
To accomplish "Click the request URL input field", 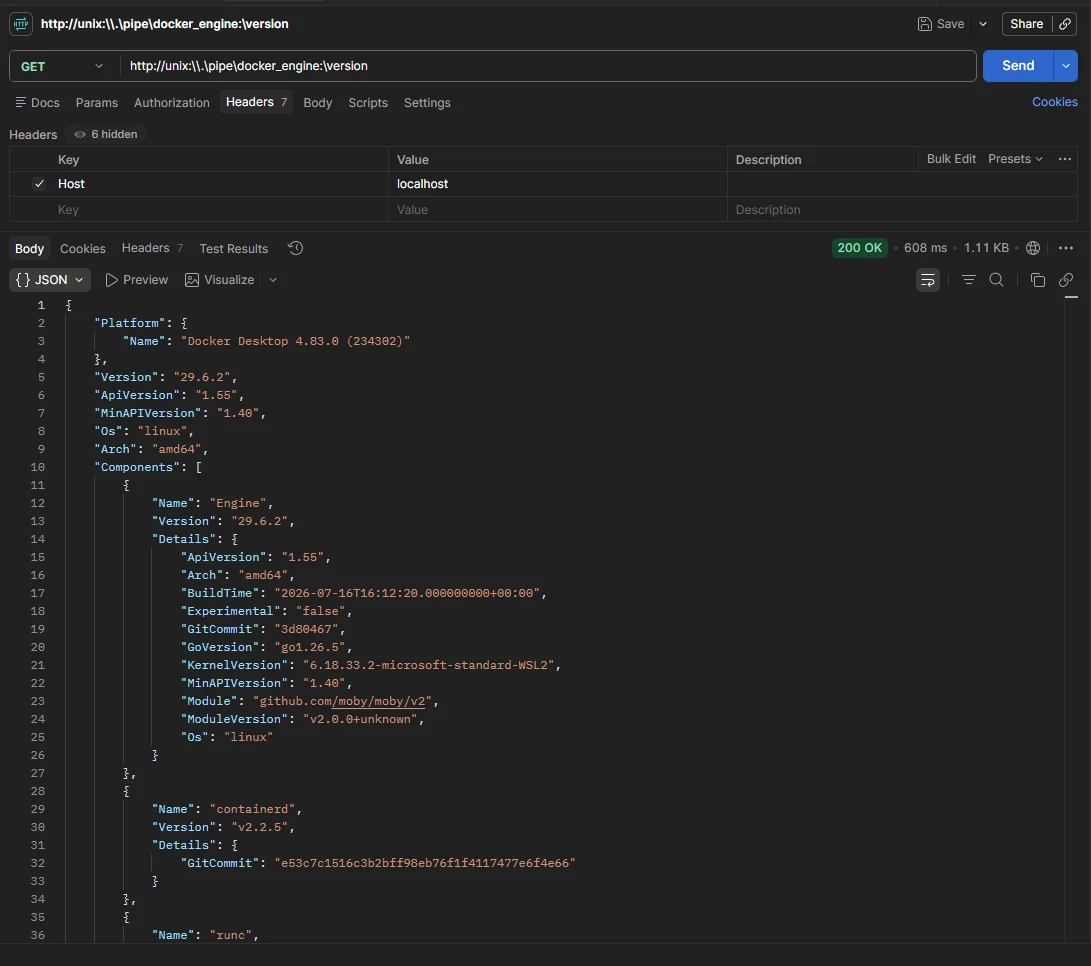I will (x=548, y=66).
